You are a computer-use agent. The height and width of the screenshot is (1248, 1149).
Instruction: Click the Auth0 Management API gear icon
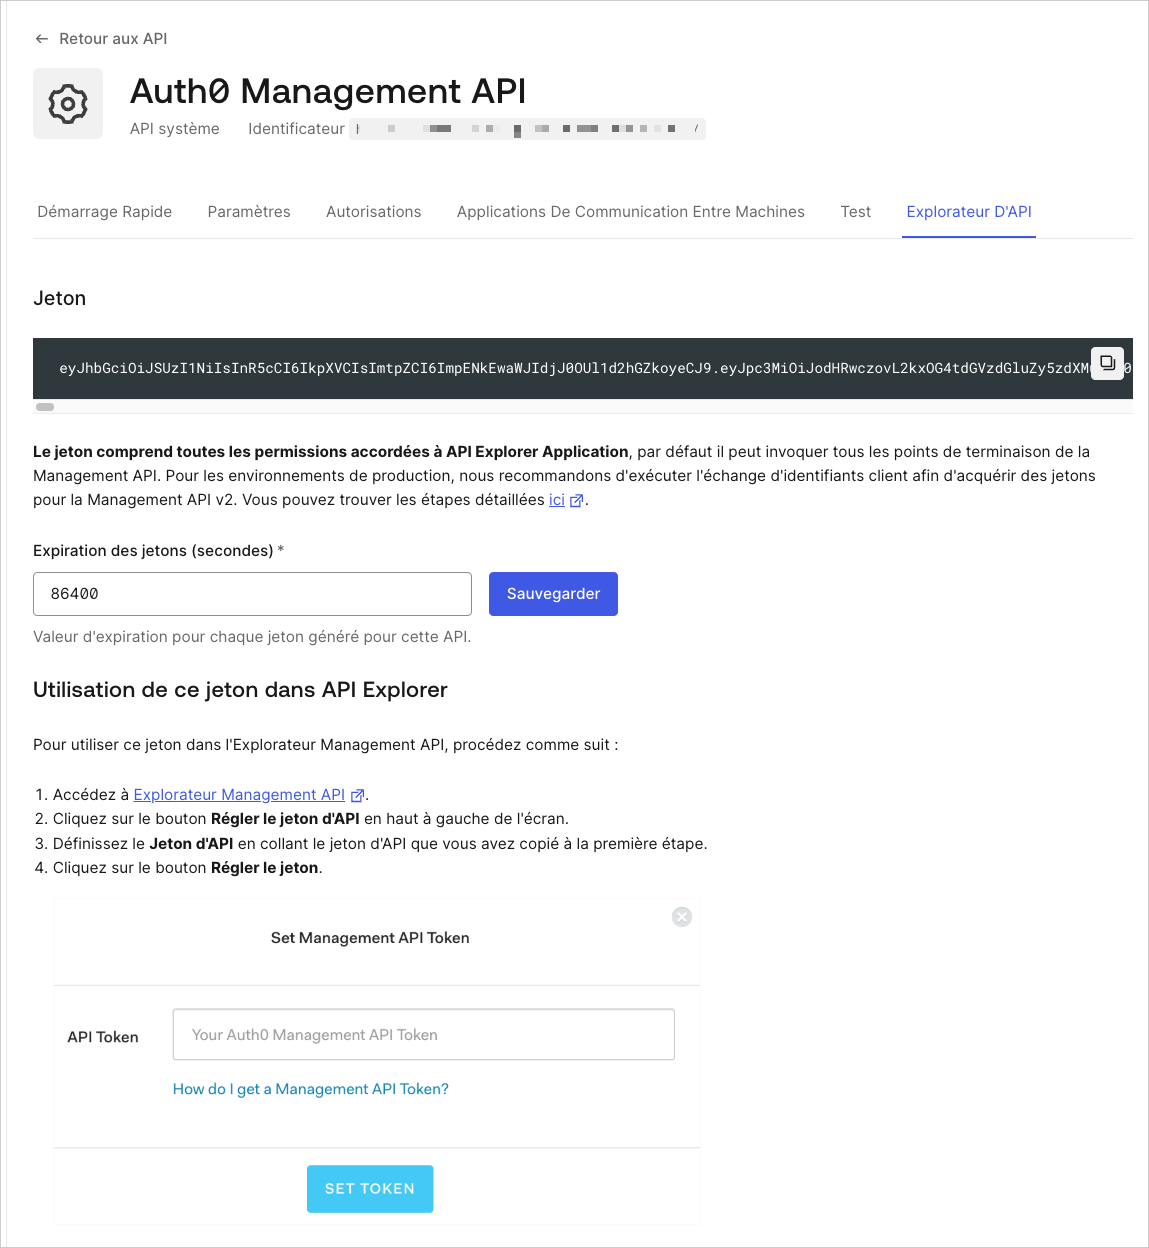[x=67, y=103]
